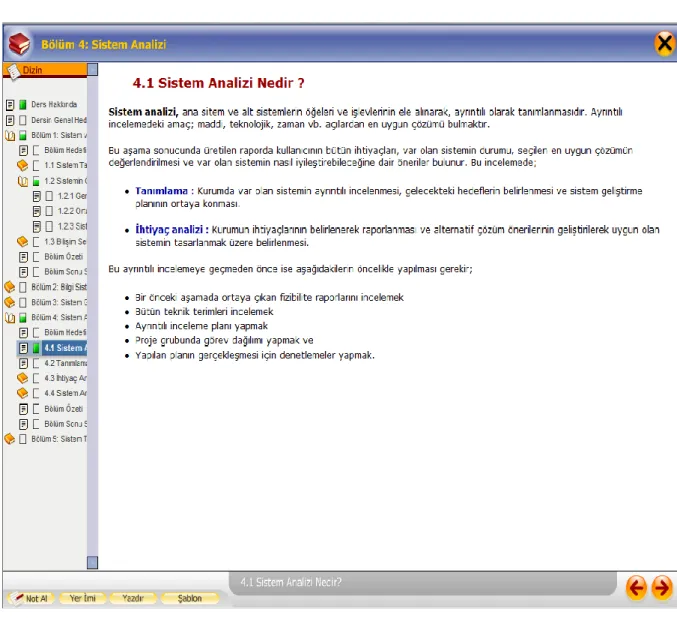677x618 pixels.
Task: Click the page icon beside Ders Hakkında
Action: (x=10, y=105)
